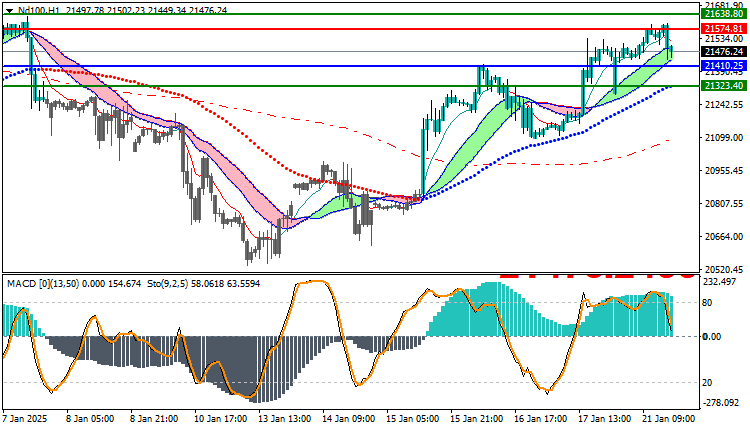Click the 14 Jan 09:00 time label

pos(349,419)
